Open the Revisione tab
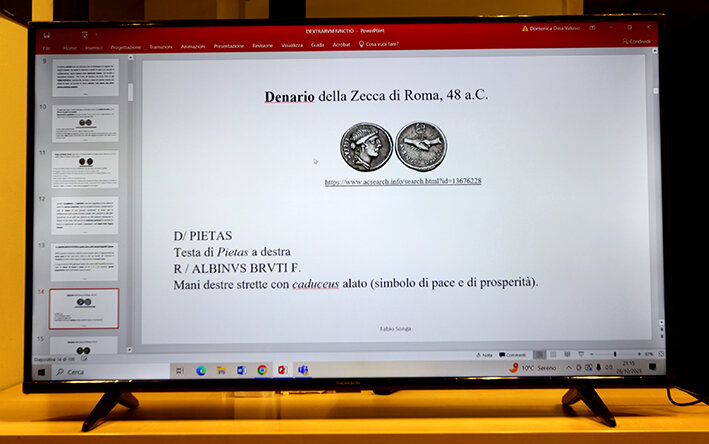Viewport: 709px width, 444px height. (263, 45)
